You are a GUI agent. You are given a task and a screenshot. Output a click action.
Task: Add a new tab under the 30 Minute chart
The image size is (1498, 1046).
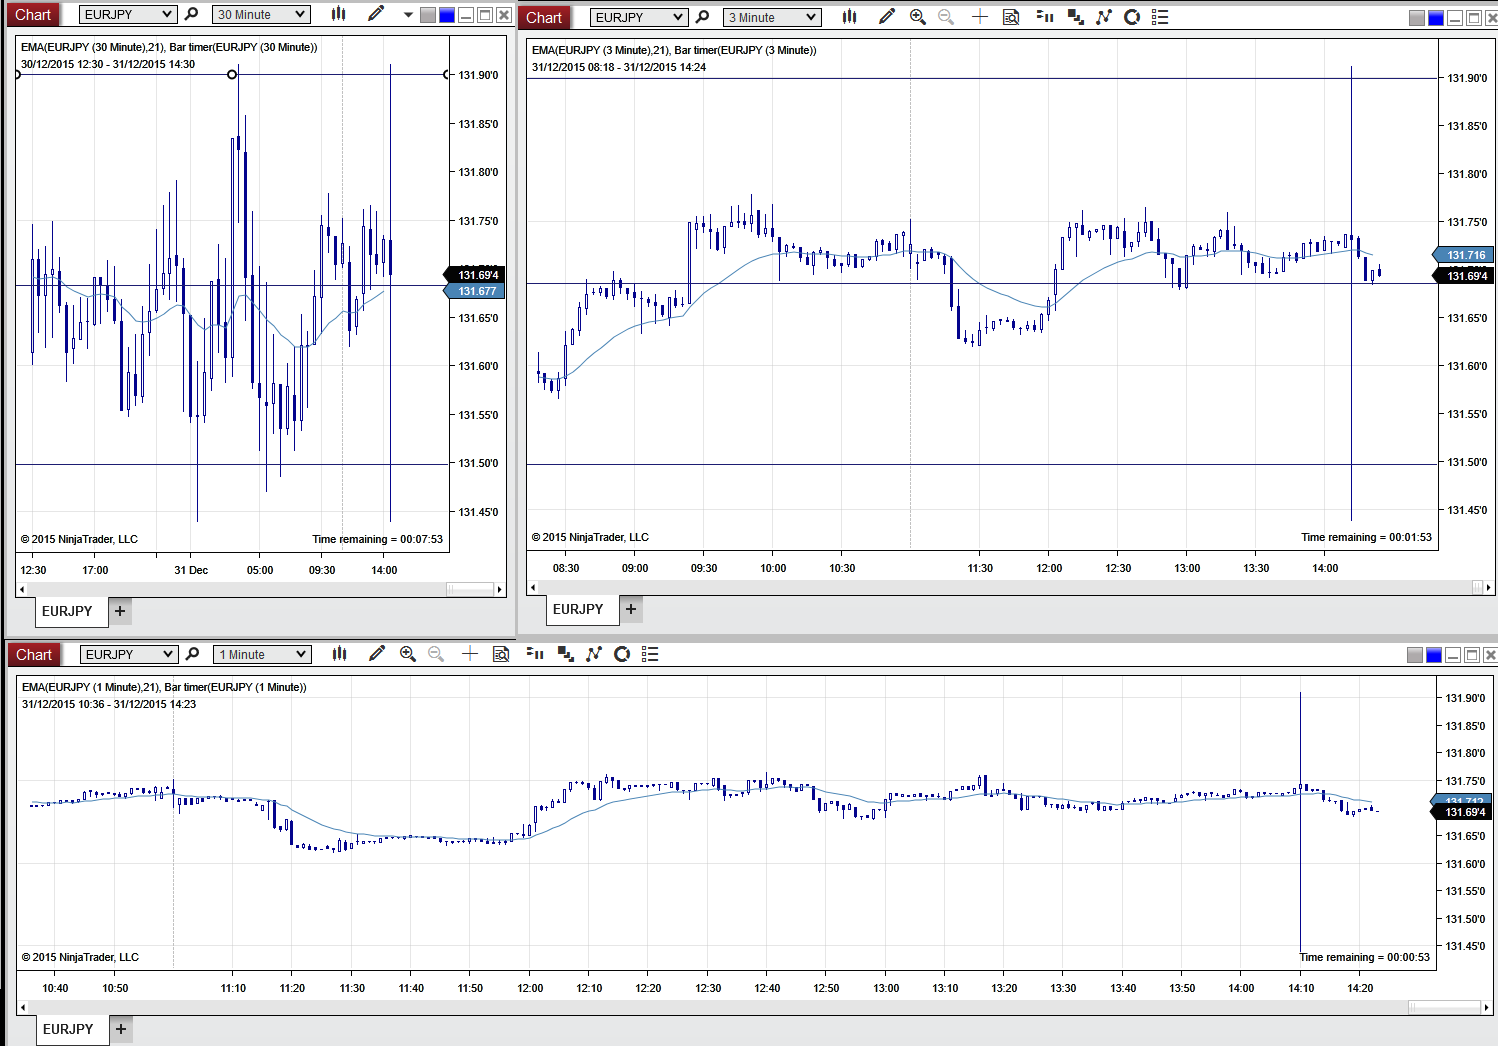(120, 611)
